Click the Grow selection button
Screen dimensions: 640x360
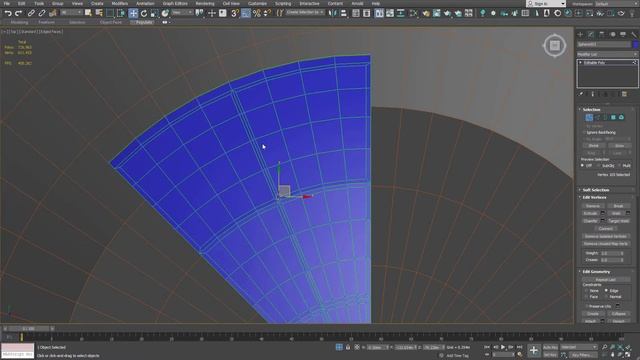click(x=620, y=146)
